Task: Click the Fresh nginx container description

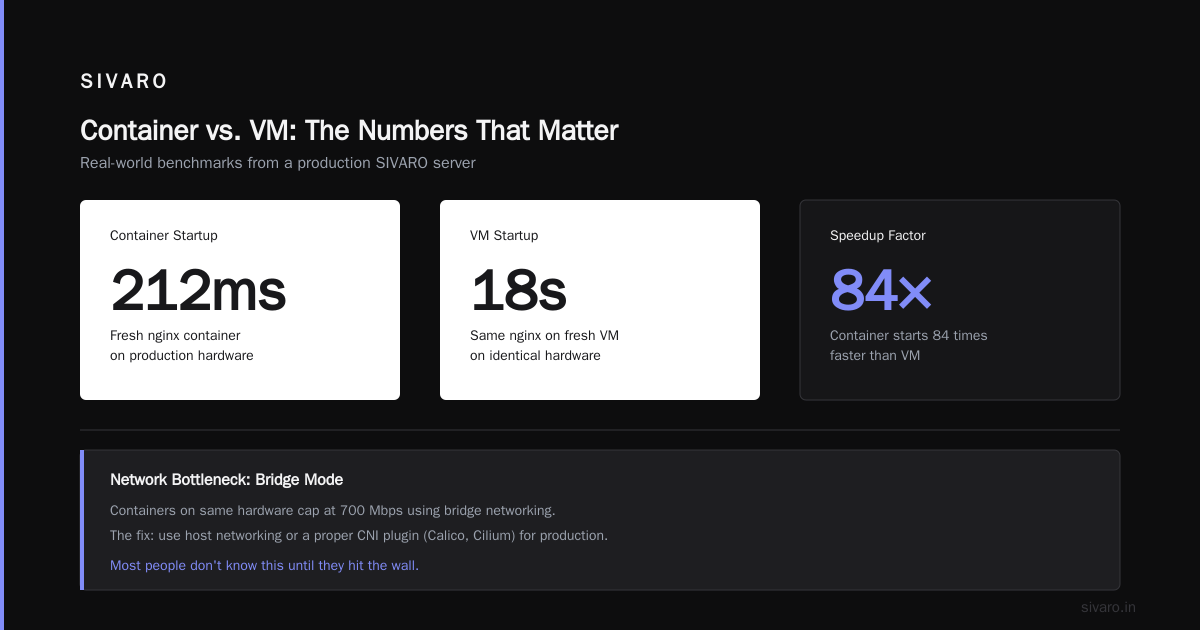Action: pyautogui.click(x=182, y=345)
